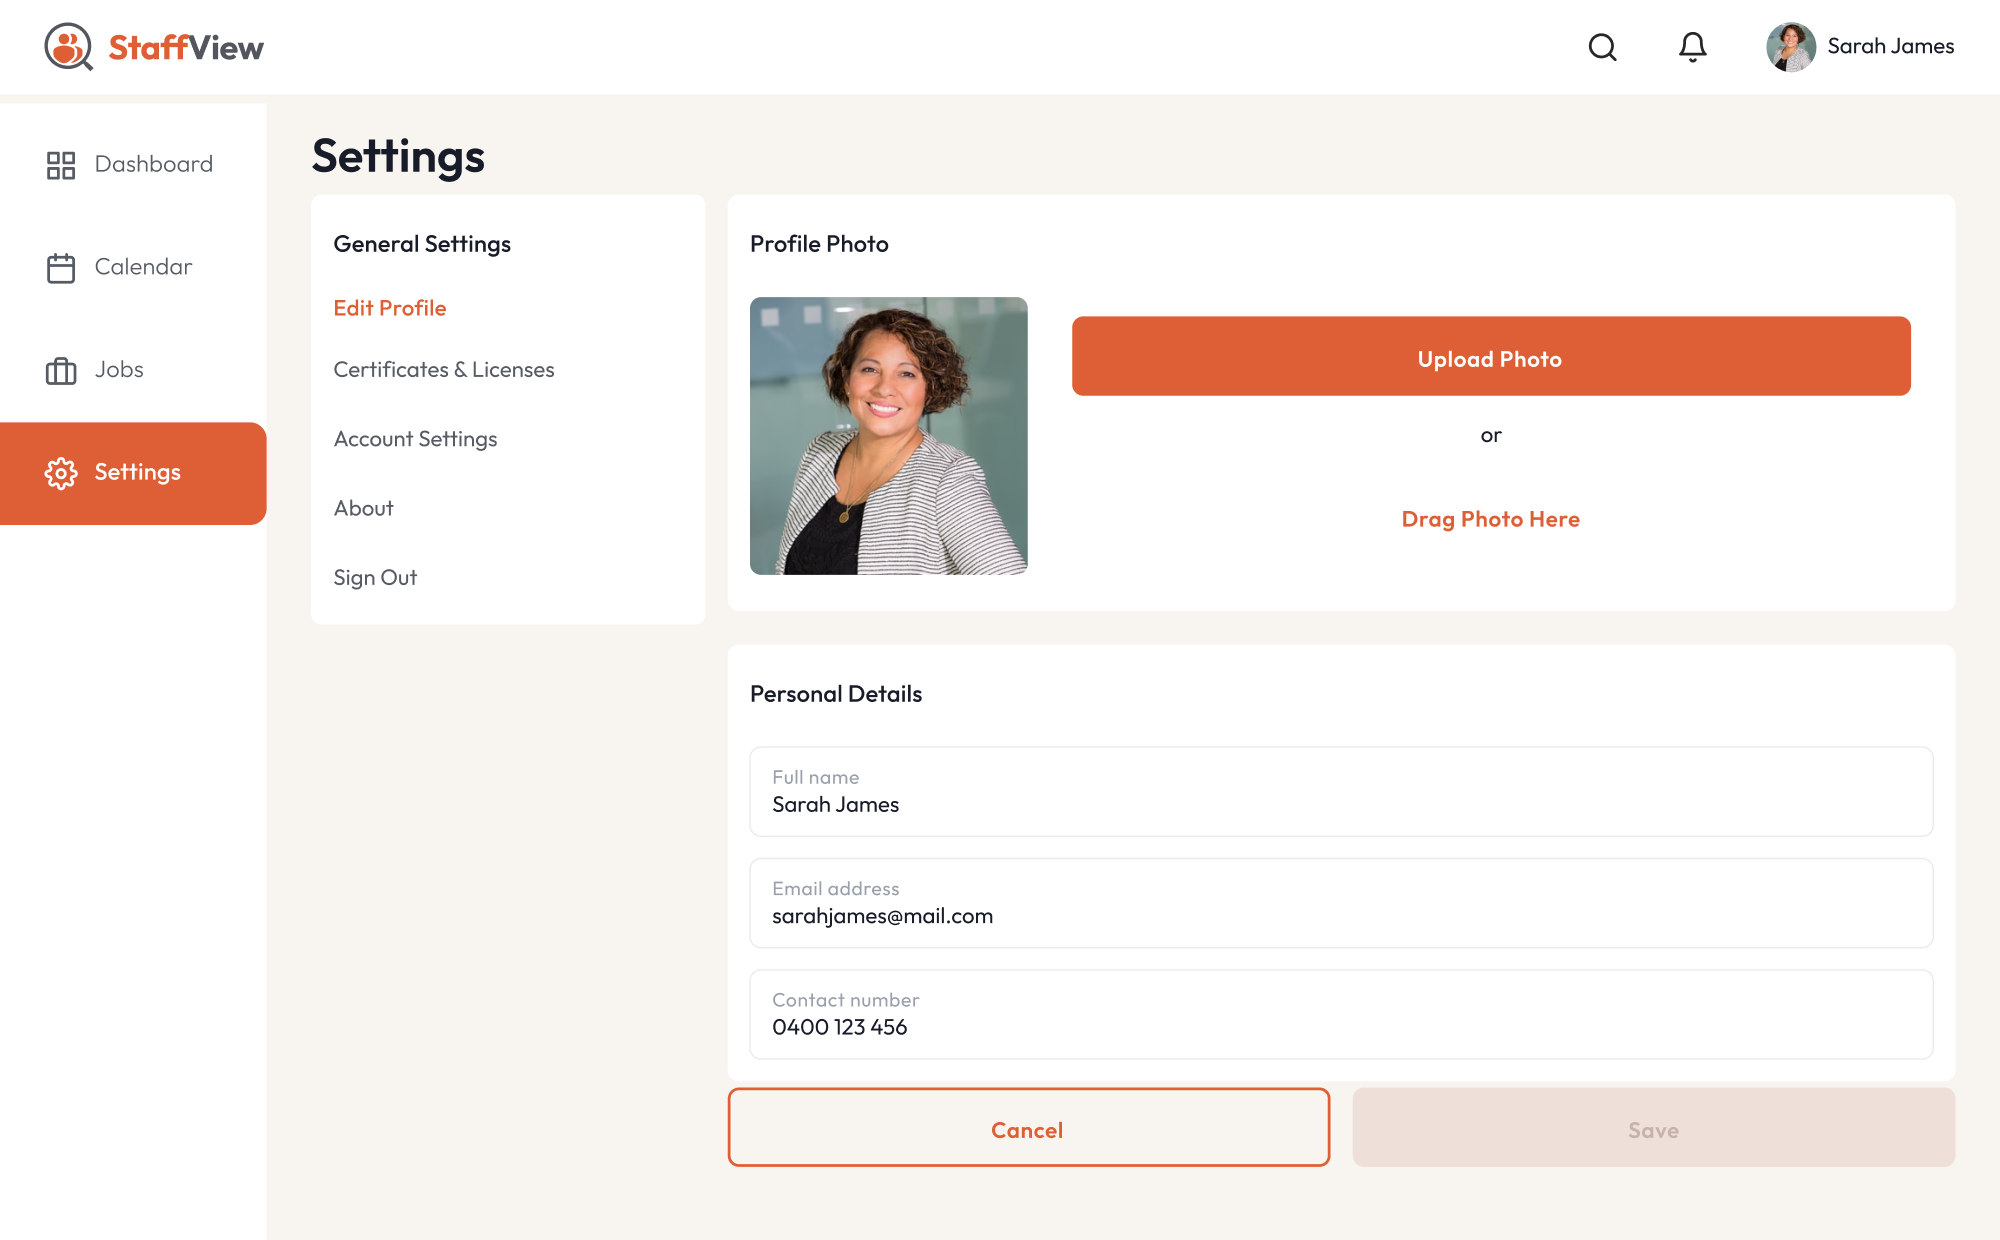Click the large profile photo thumbnail

click(x=888, y=436)
